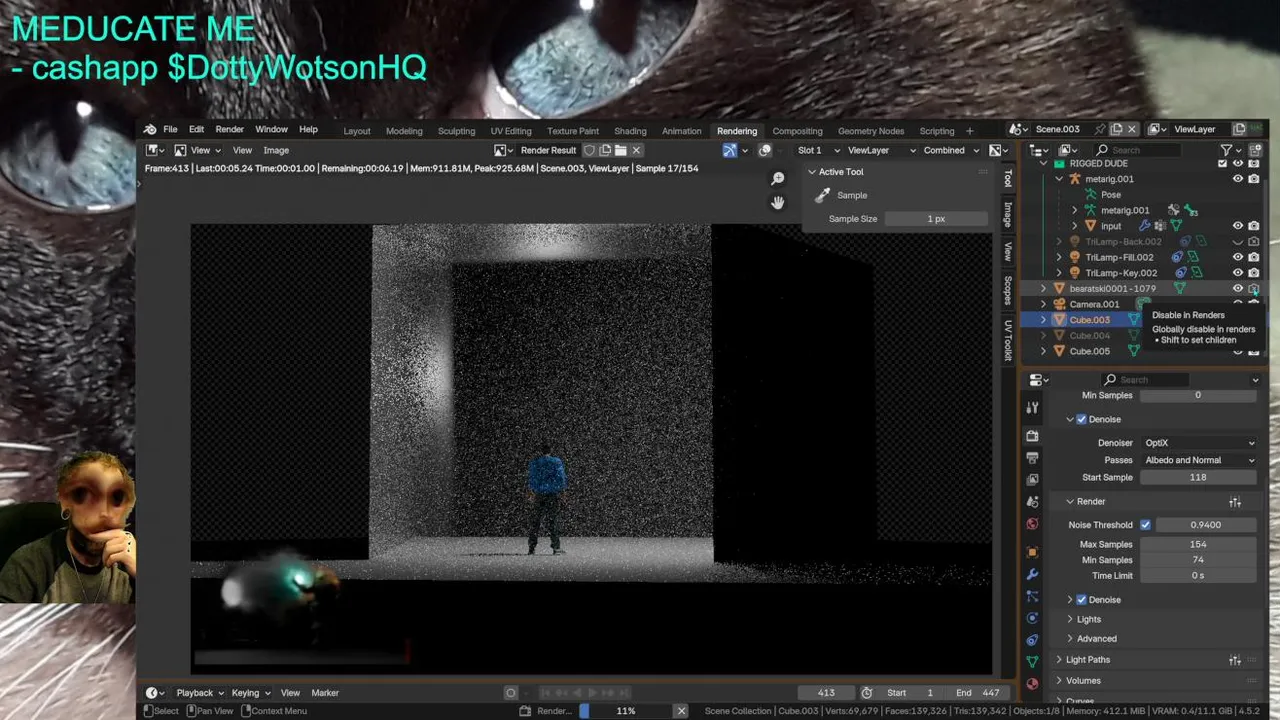This screenshot has height=720, width=1280.
Task: Click the Marker menu in timeline
Action: point(325,693)
